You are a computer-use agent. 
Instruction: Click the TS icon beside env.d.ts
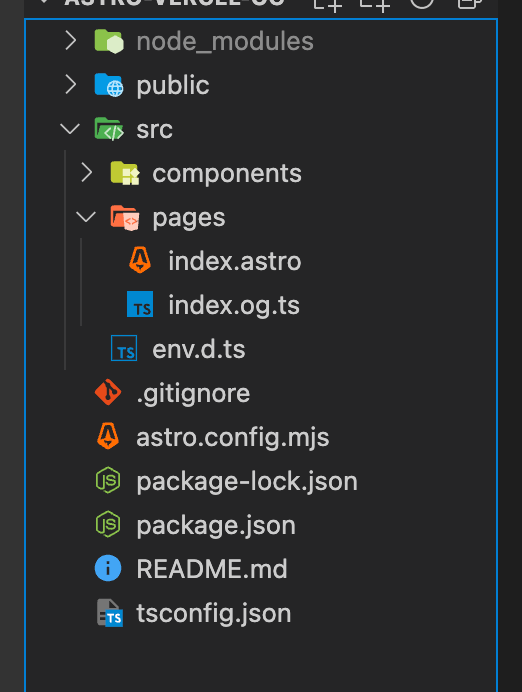click(124, 348)
